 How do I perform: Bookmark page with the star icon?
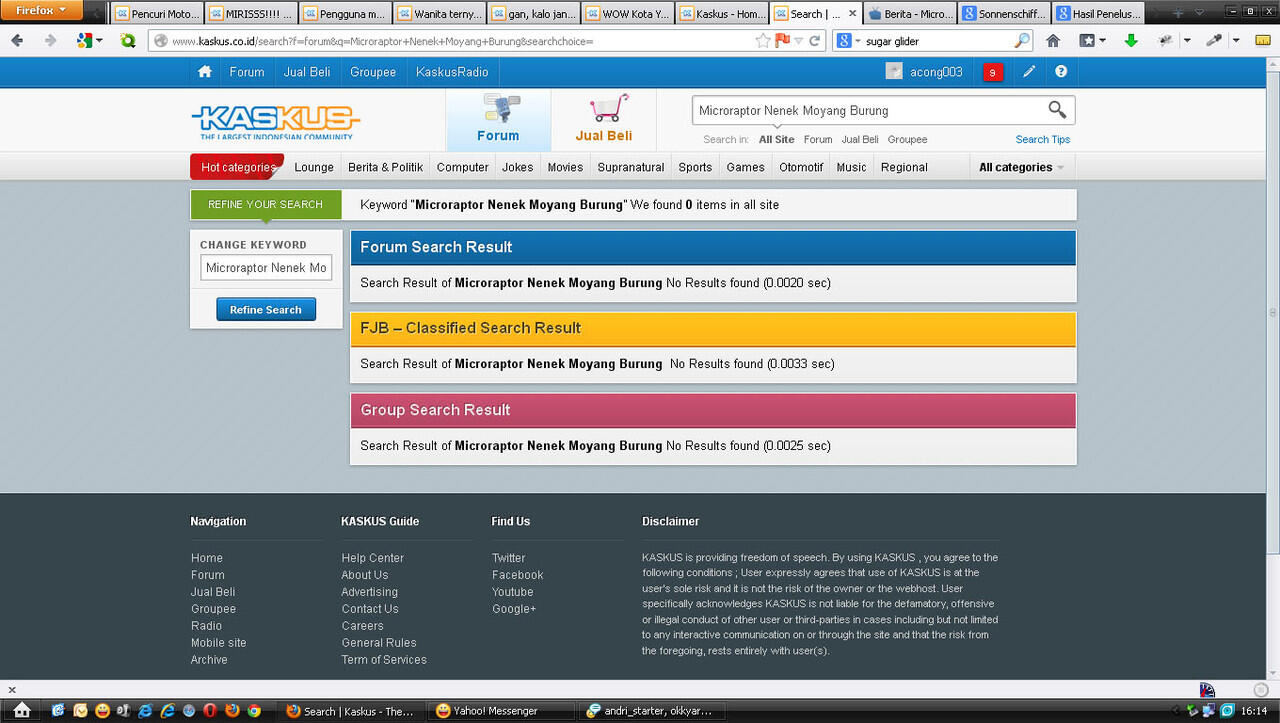tap(763, 41)
